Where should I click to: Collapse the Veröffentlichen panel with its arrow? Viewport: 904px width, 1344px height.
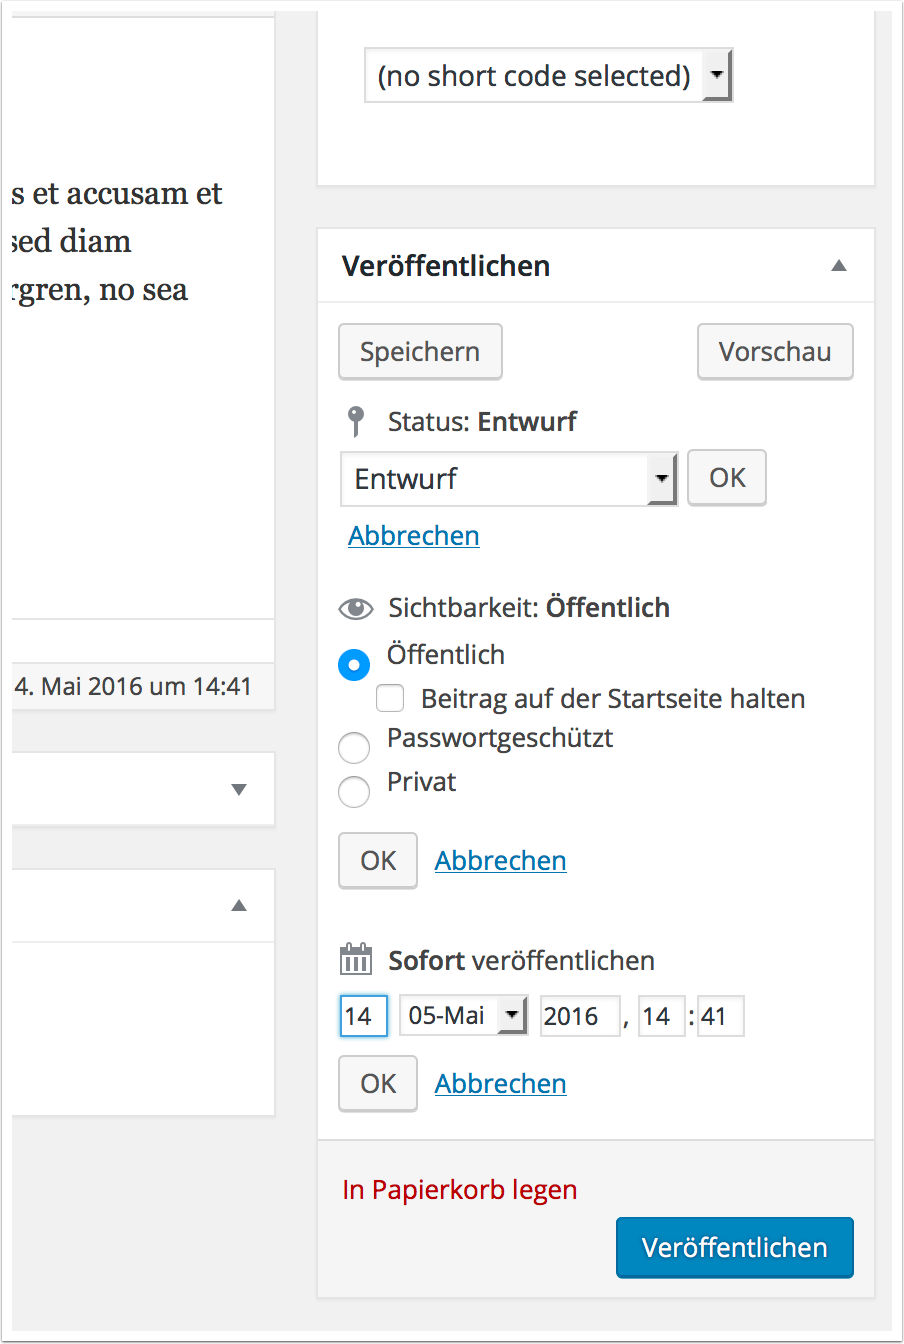839,266
